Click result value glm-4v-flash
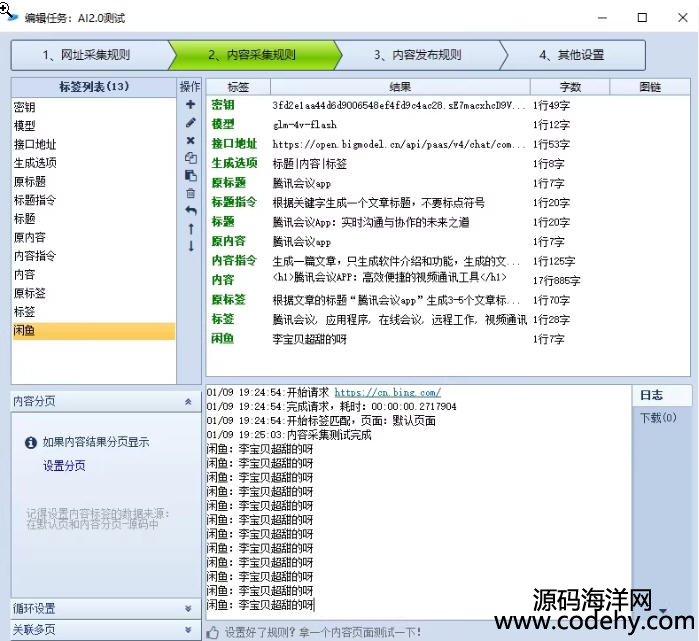The image size is (699, 641). pos(304,125)
